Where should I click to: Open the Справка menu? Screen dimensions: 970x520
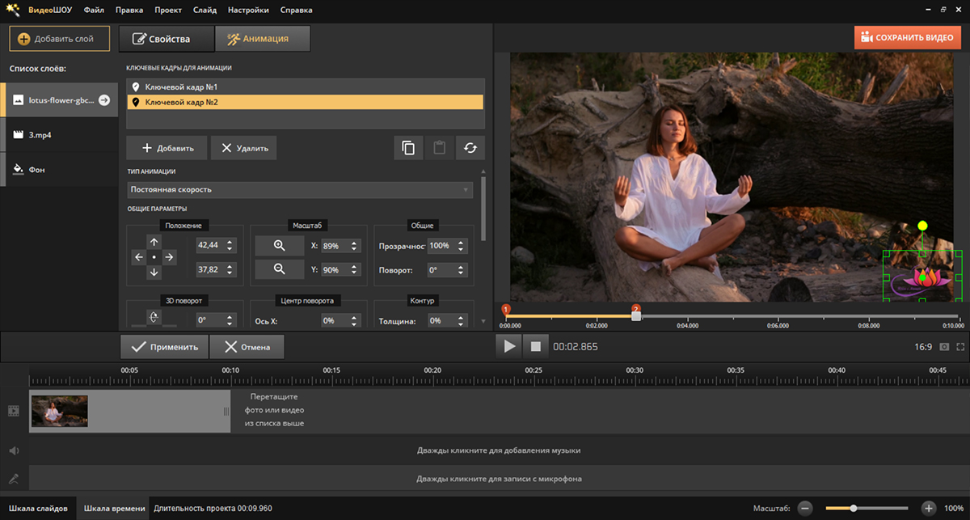coord(296,10)
